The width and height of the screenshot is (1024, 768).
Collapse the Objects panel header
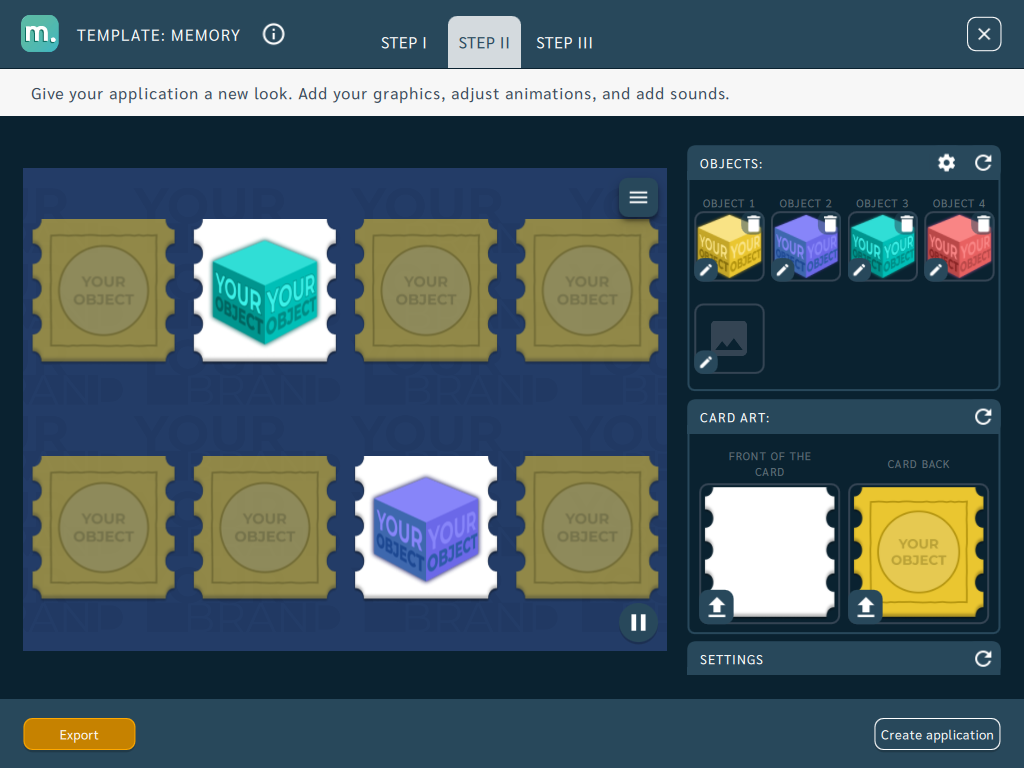[843, 163]
